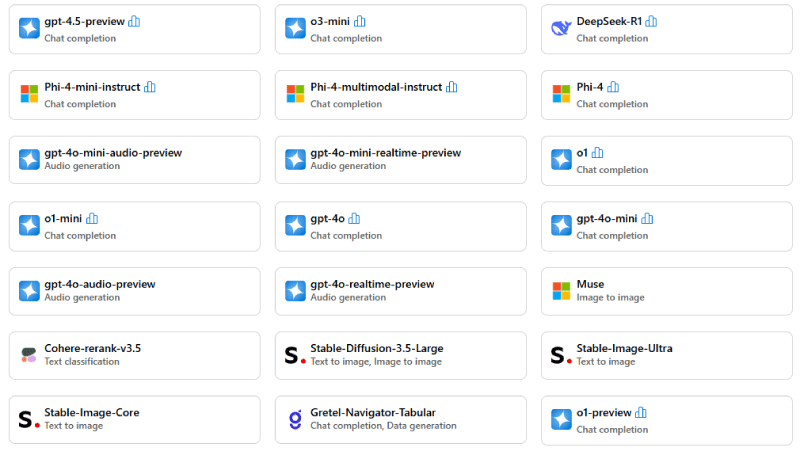Click the gpt-4o-mini-audio-preview title
Viewport: 800px width, 450px height.
[x=113, y=153]
